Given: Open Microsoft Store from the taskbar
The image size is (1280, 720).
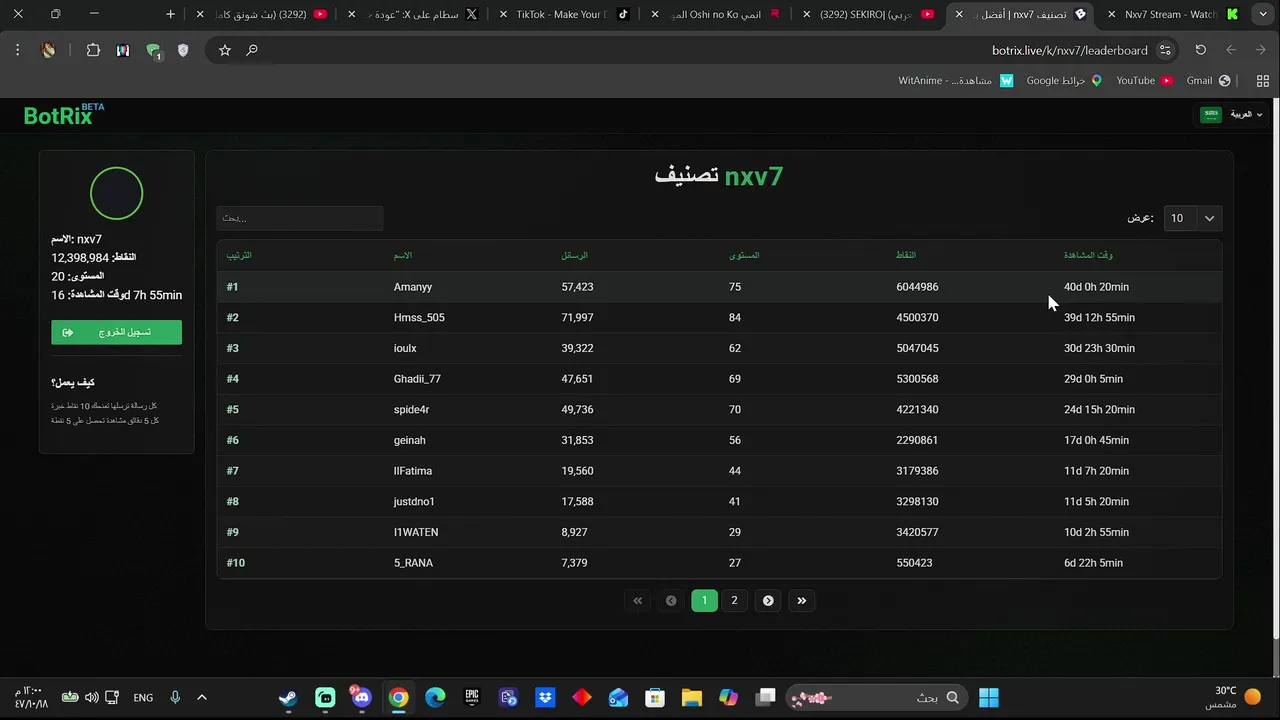Looking at the screenshot, I should click(655, 697).
